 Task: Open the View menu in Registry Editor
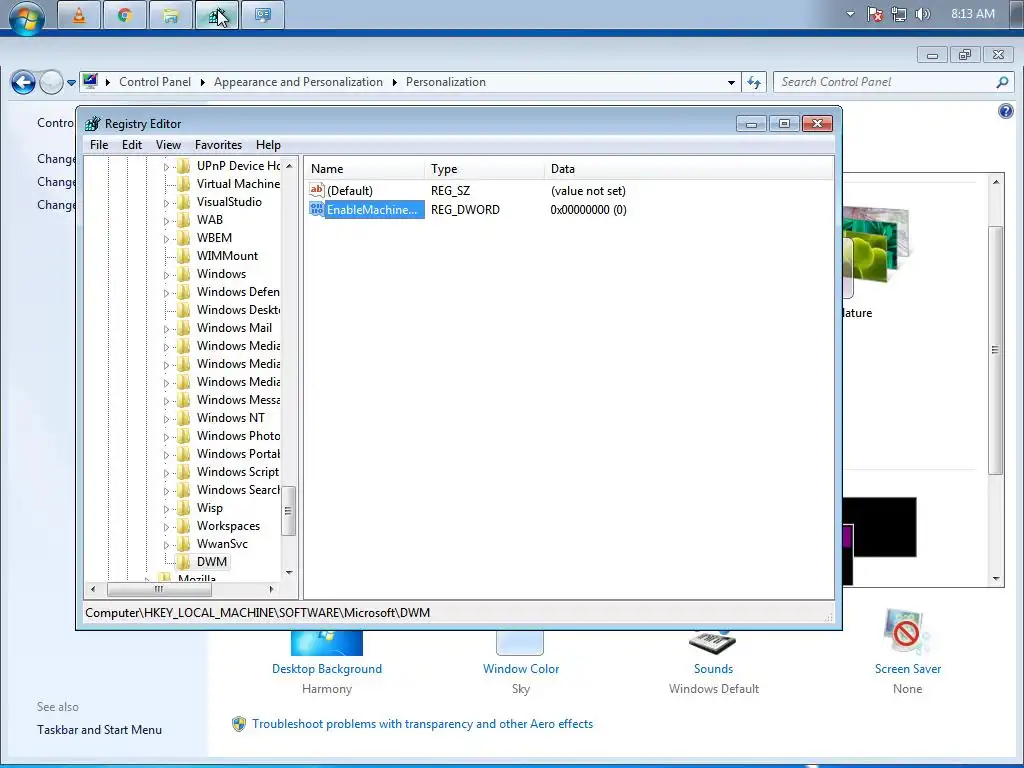(168, 145)
